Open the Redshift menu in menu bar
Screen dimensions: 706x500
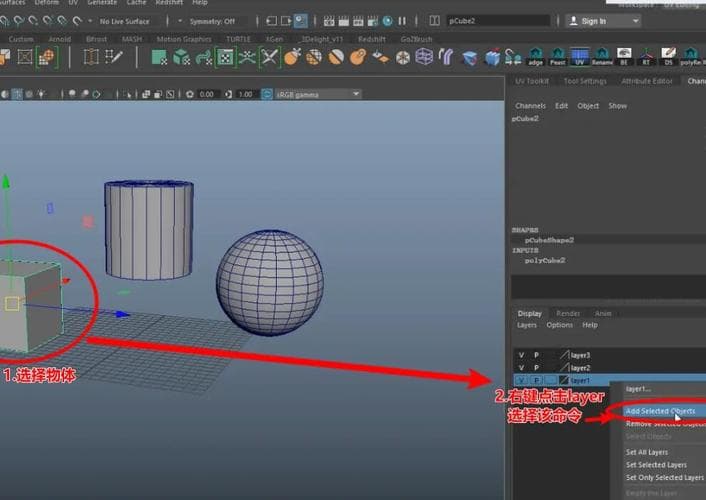169,2
